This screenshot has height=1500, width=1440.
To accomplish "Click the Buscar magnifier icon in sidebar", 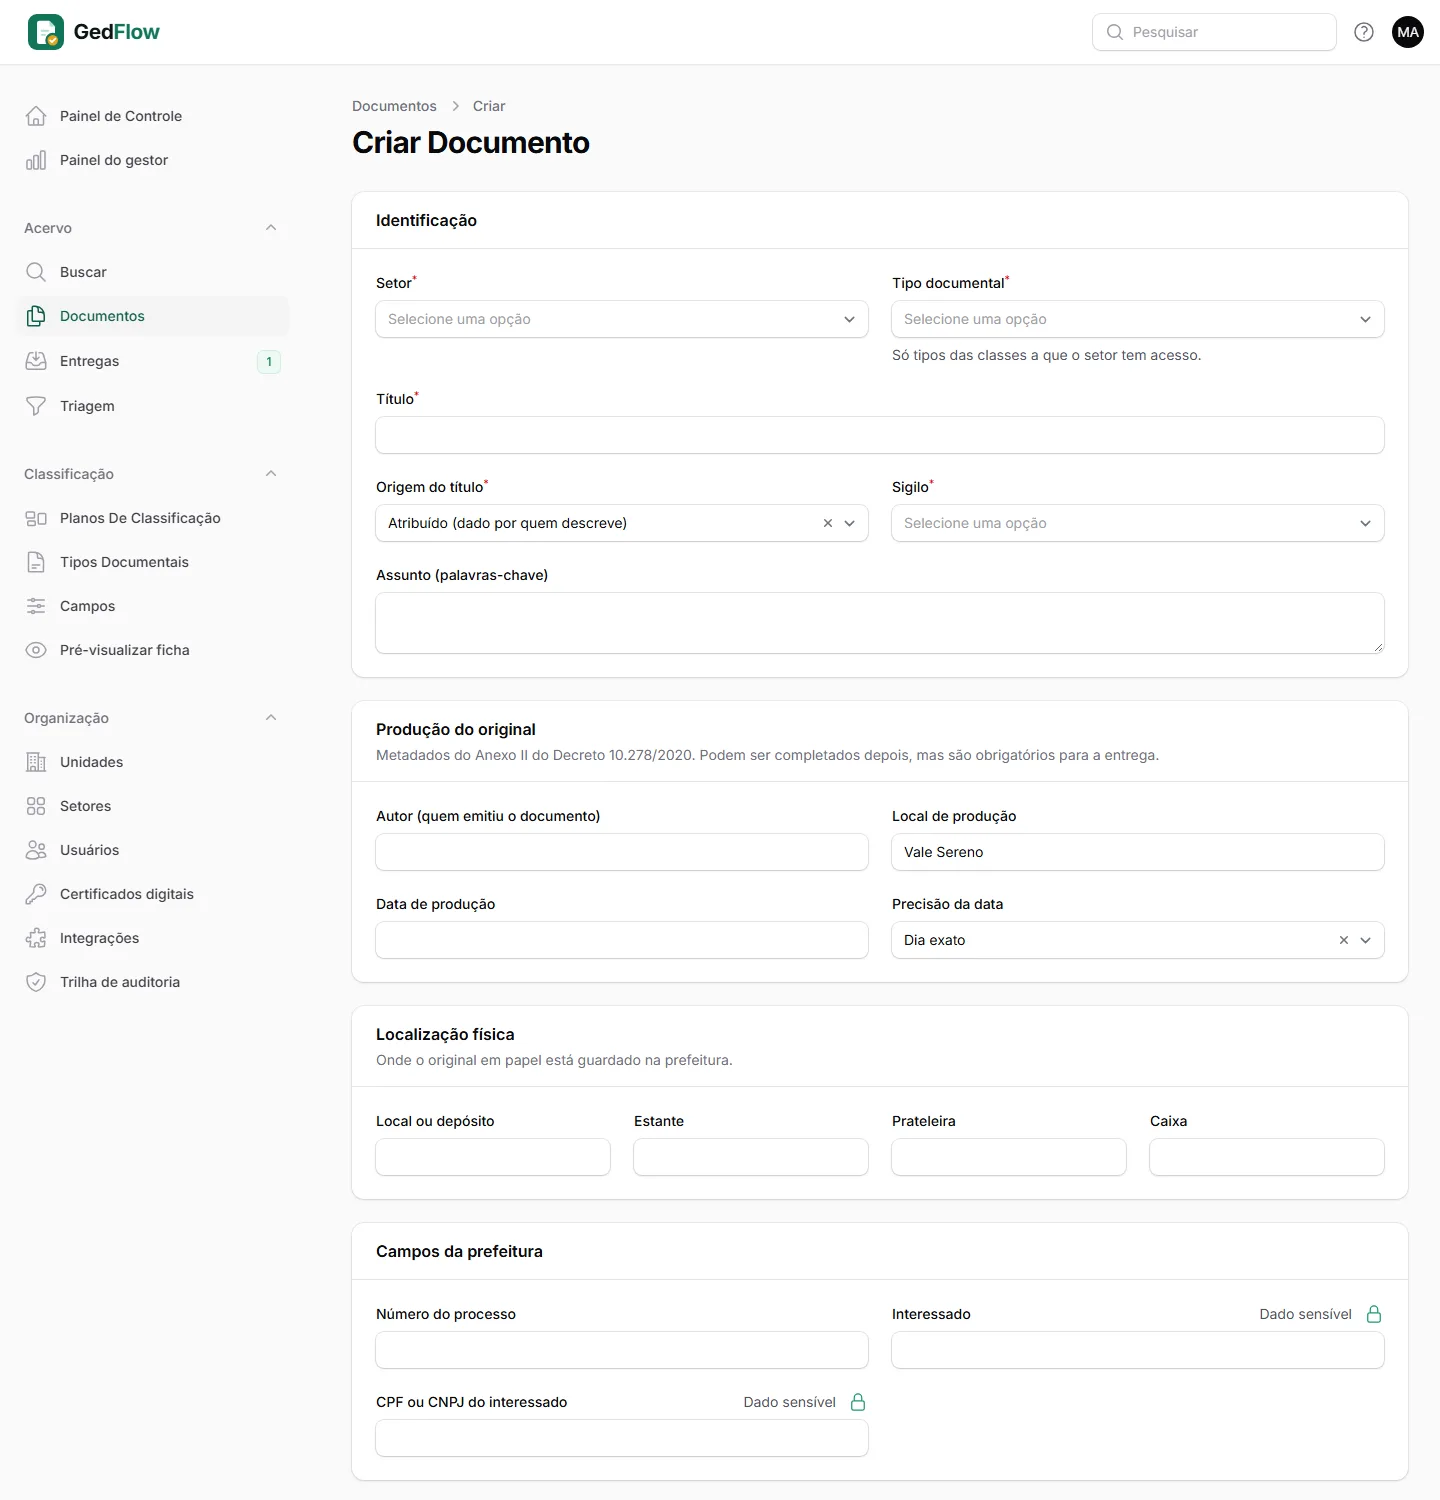I will (x=36, y=272).
